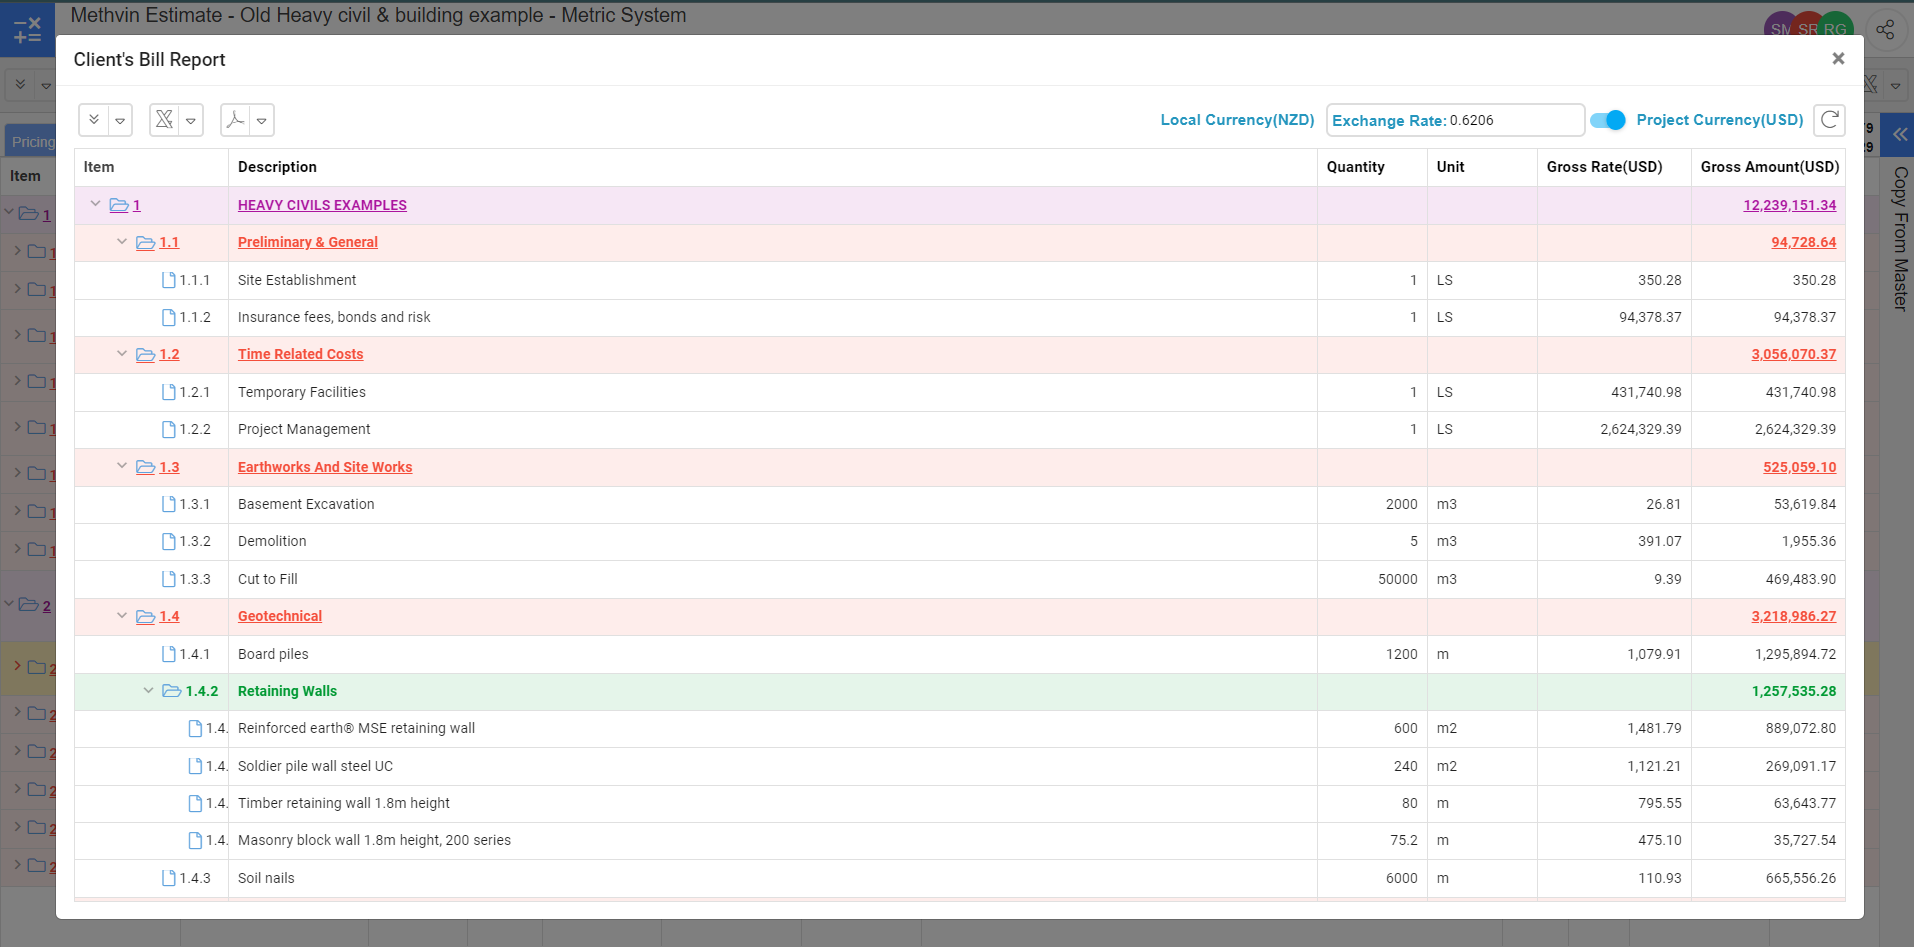Image resolution: width=1914 pixels, height=947 pixels.
Task: Open the expand level dropdown arrow
Action: click(120, 121)
